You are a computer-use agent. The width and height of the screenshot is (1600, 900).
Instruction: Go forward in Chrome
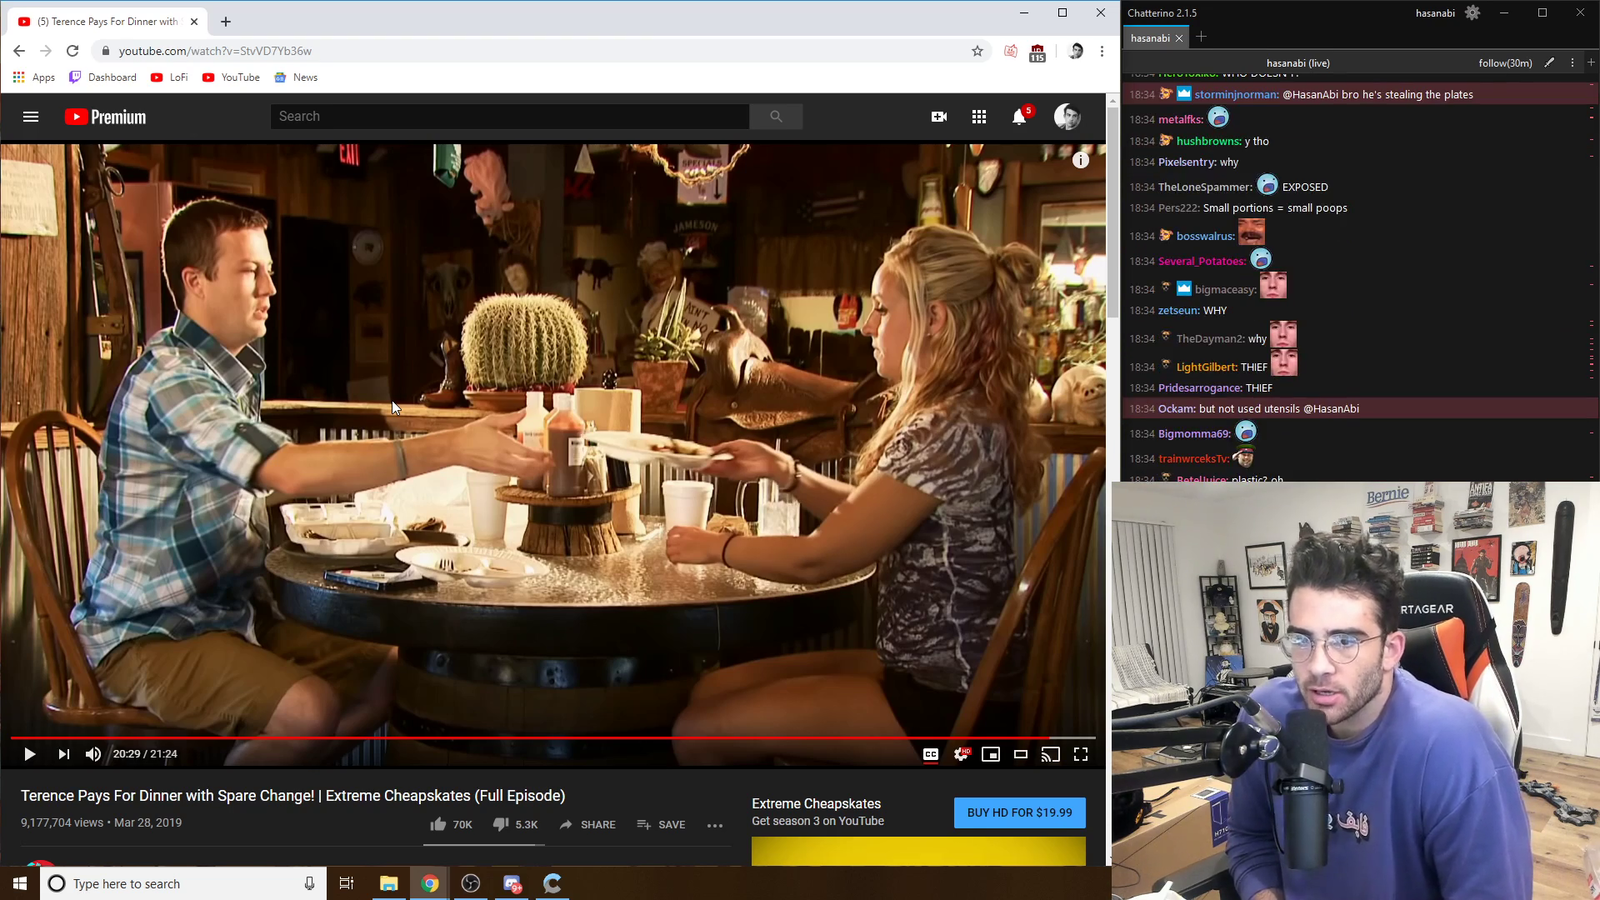coord(45,51)
